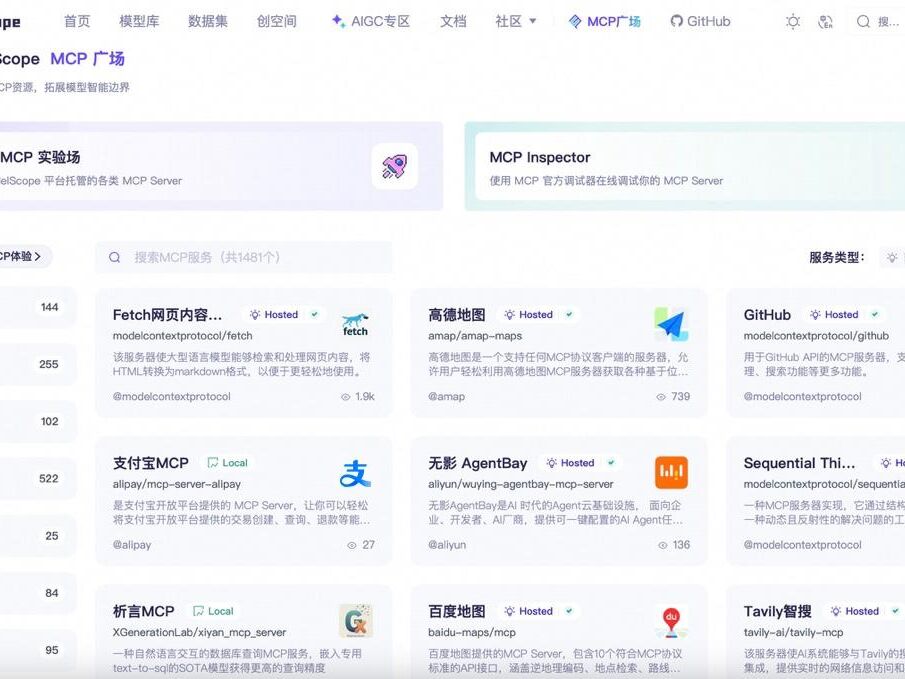Screen dimensions: 905x679
Task: Click the verified checkmark on 无影 AgentBay card
Action: [611, 463]
